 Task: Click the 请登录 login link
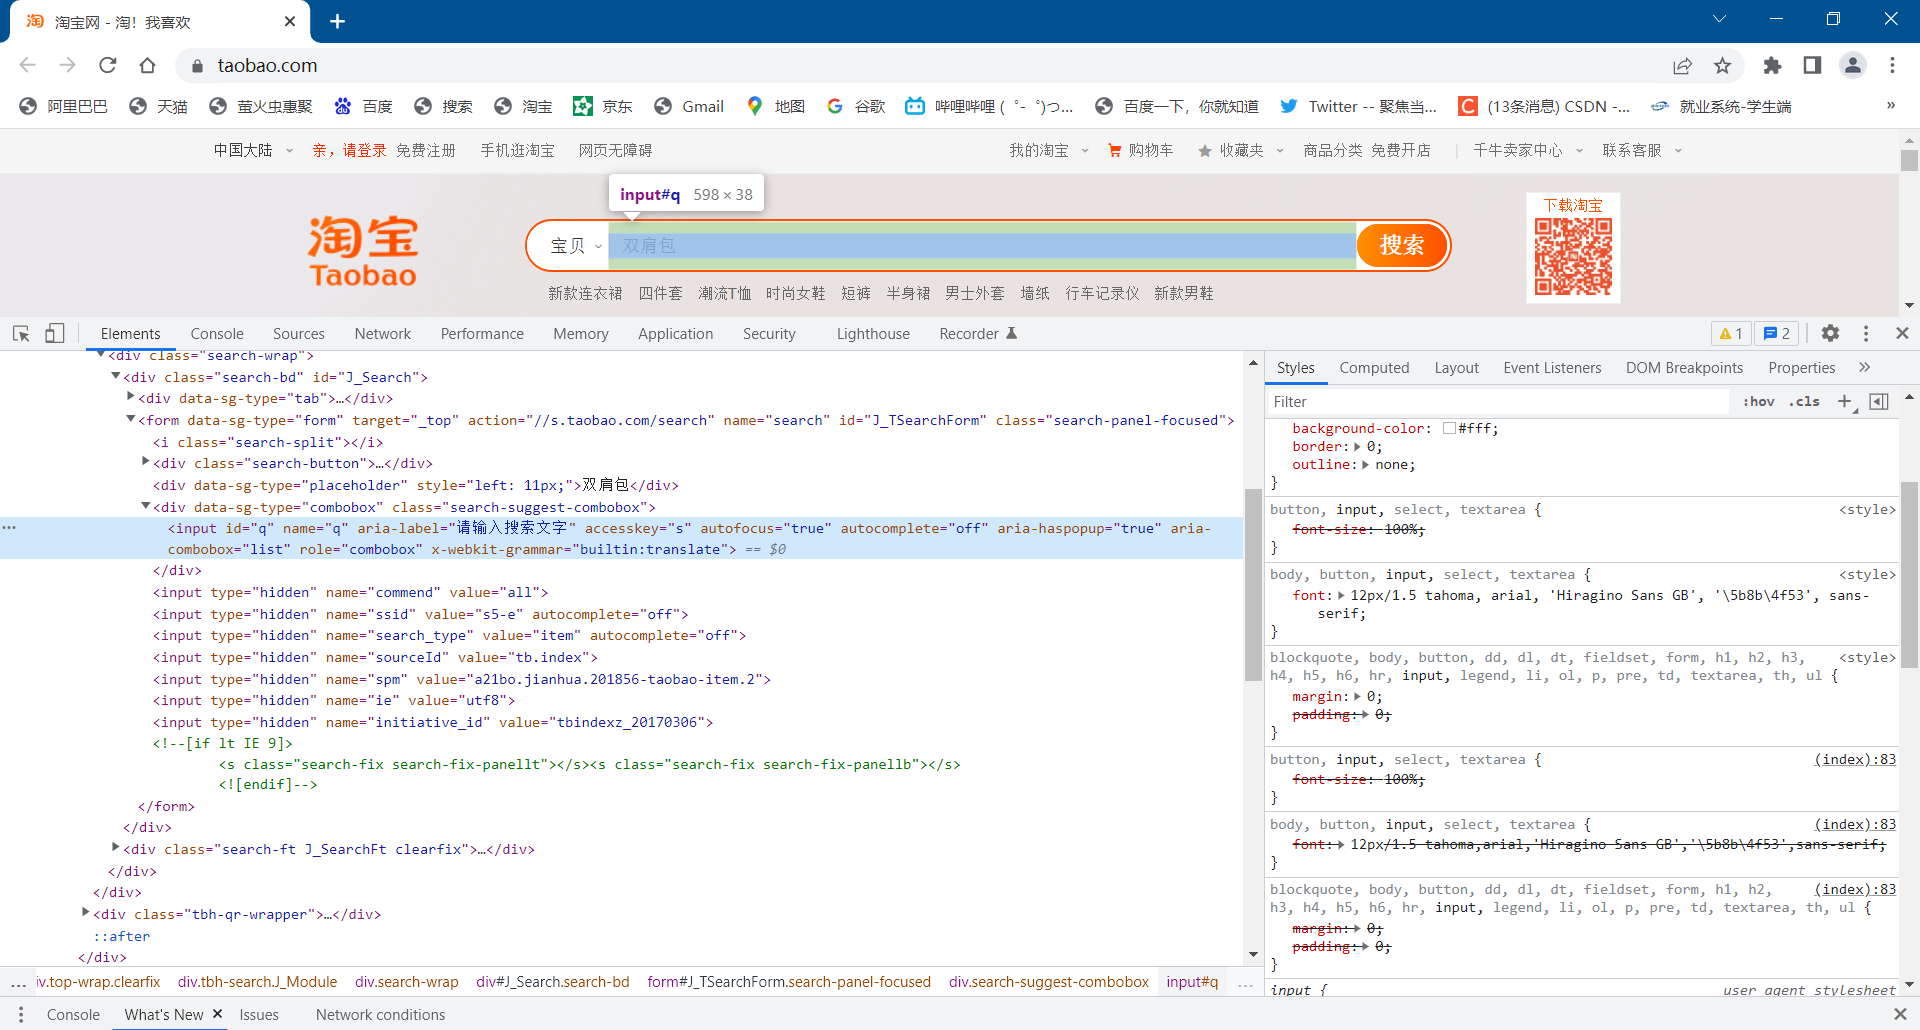[365, 150]
